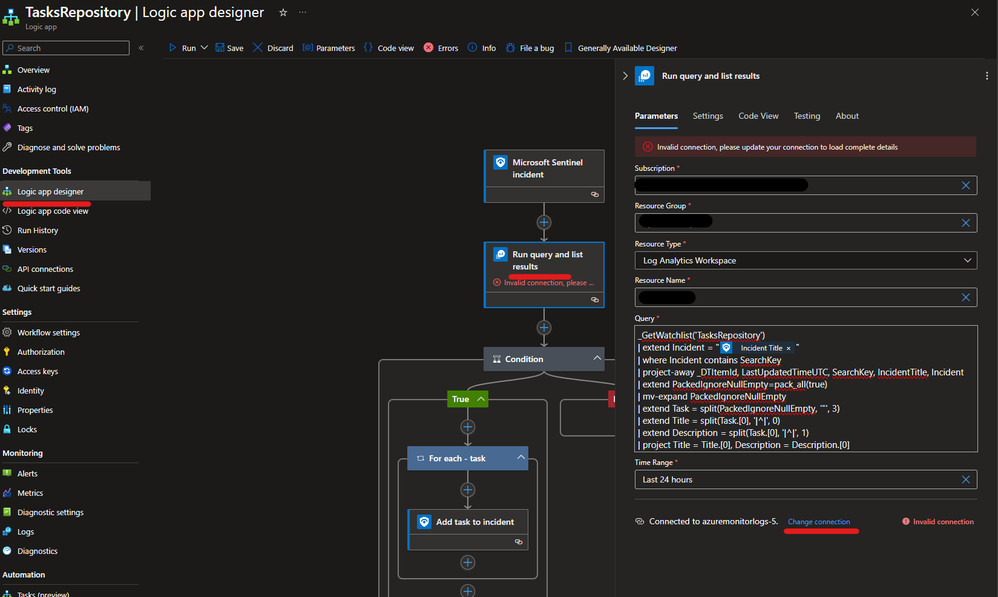The width and height of the screenshot is (998, 597).
Task: Click File a bug in toolbar
Action: [530, 48]
